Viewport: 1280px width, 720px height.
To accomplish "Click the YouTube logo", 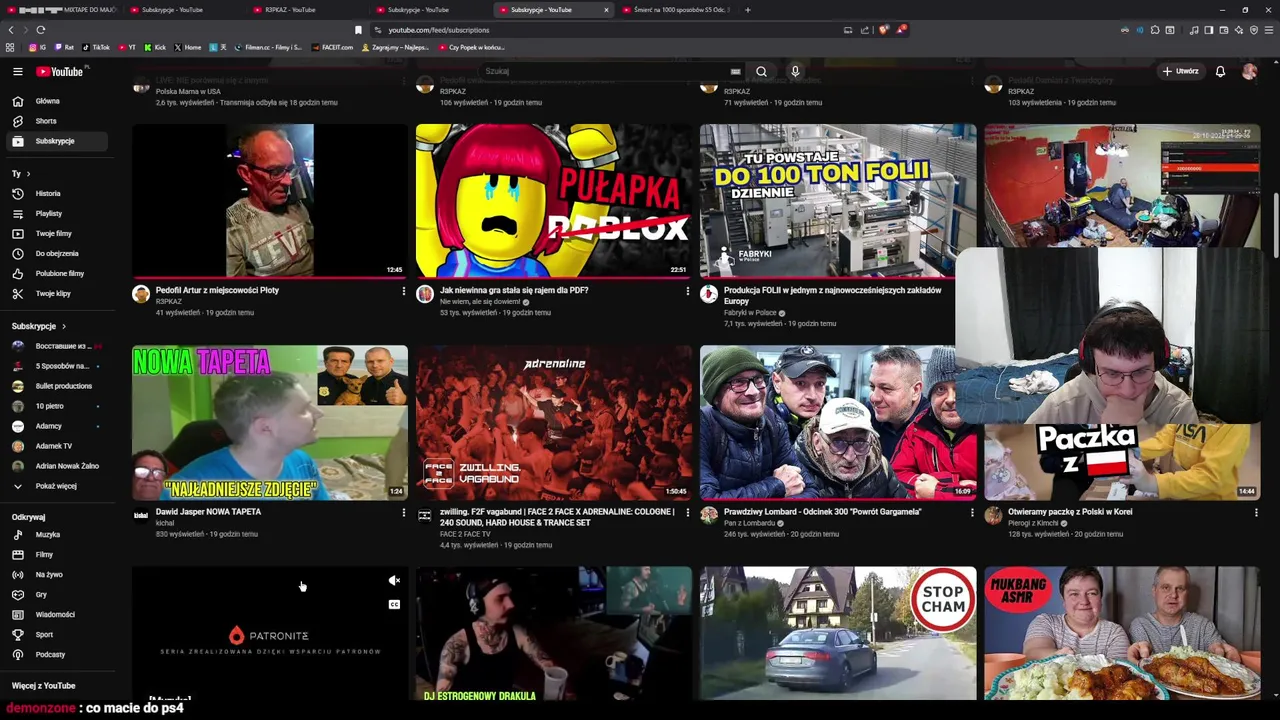I will [x=60, y=71].
